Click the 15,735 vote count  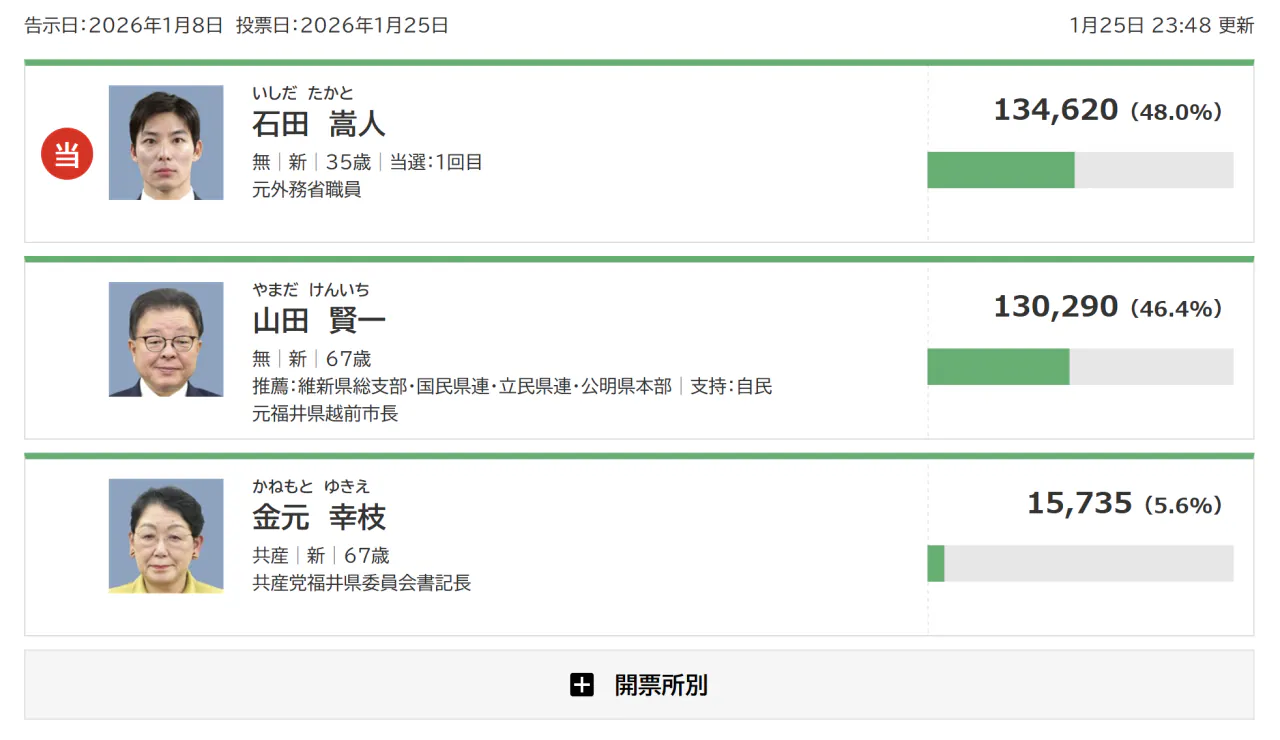click(1079, 504)
